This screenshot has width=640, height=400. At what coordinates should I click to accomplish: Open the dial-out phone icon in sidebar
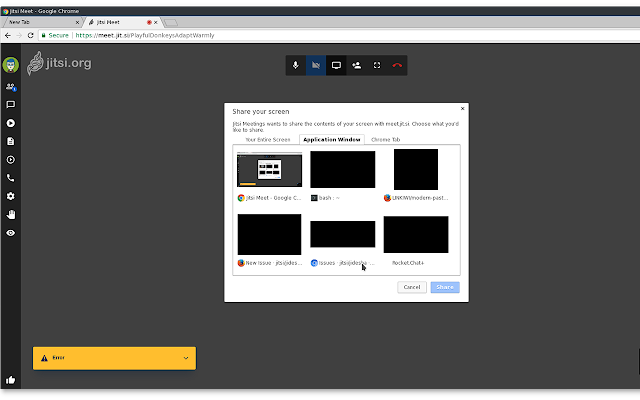point(11,178)
